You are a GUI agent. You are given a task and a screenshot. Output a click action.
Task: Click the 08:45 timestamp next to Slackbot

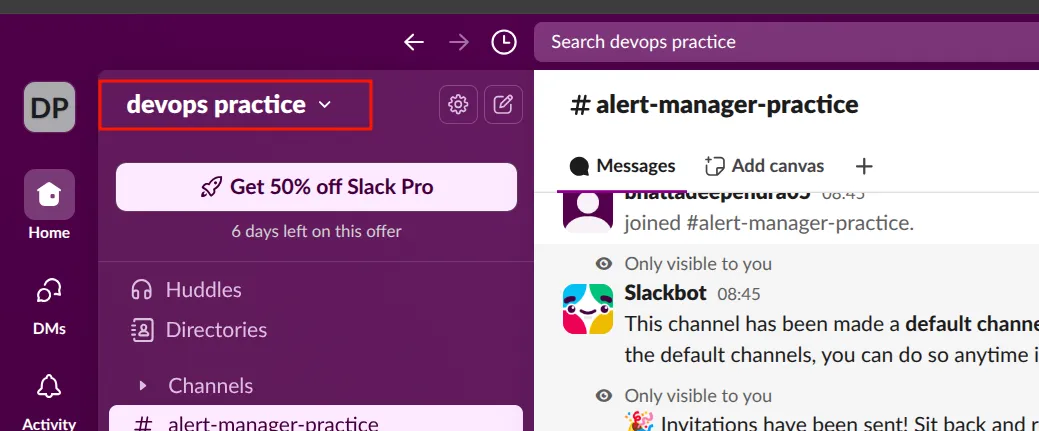pyautogui.click(x=739, y=294)
